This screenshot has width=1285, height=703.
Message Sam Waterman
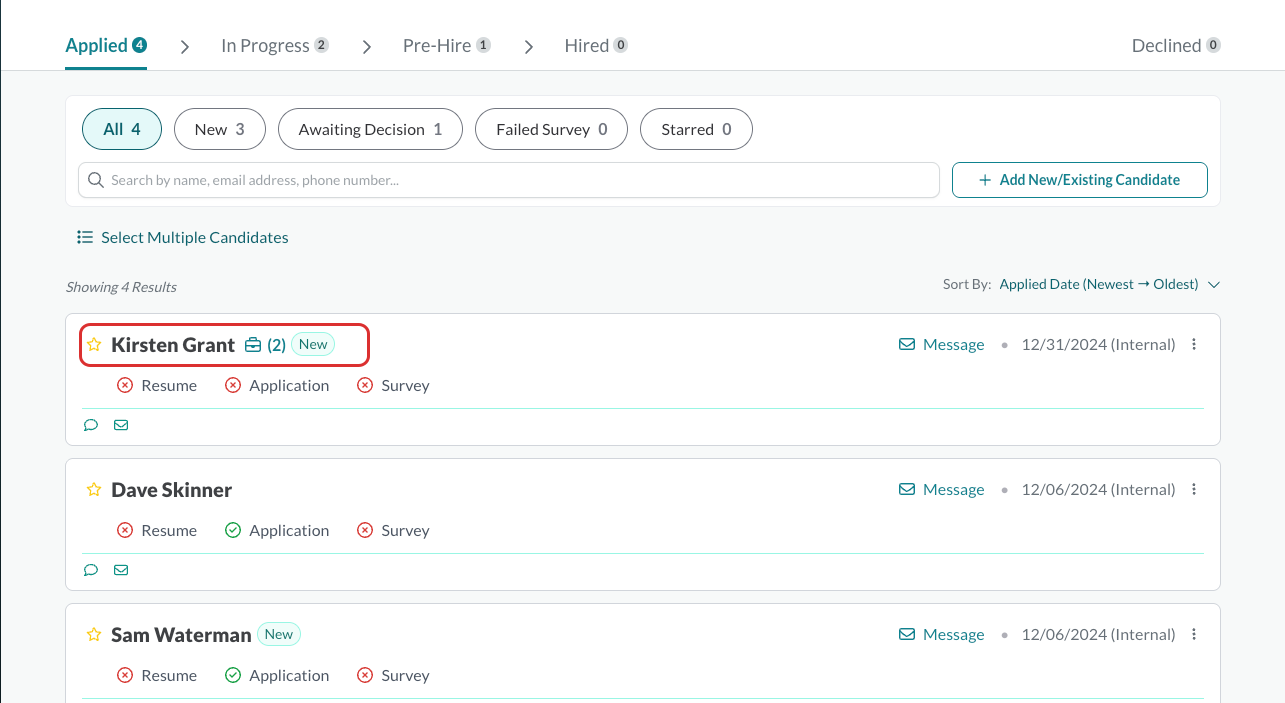942,635
